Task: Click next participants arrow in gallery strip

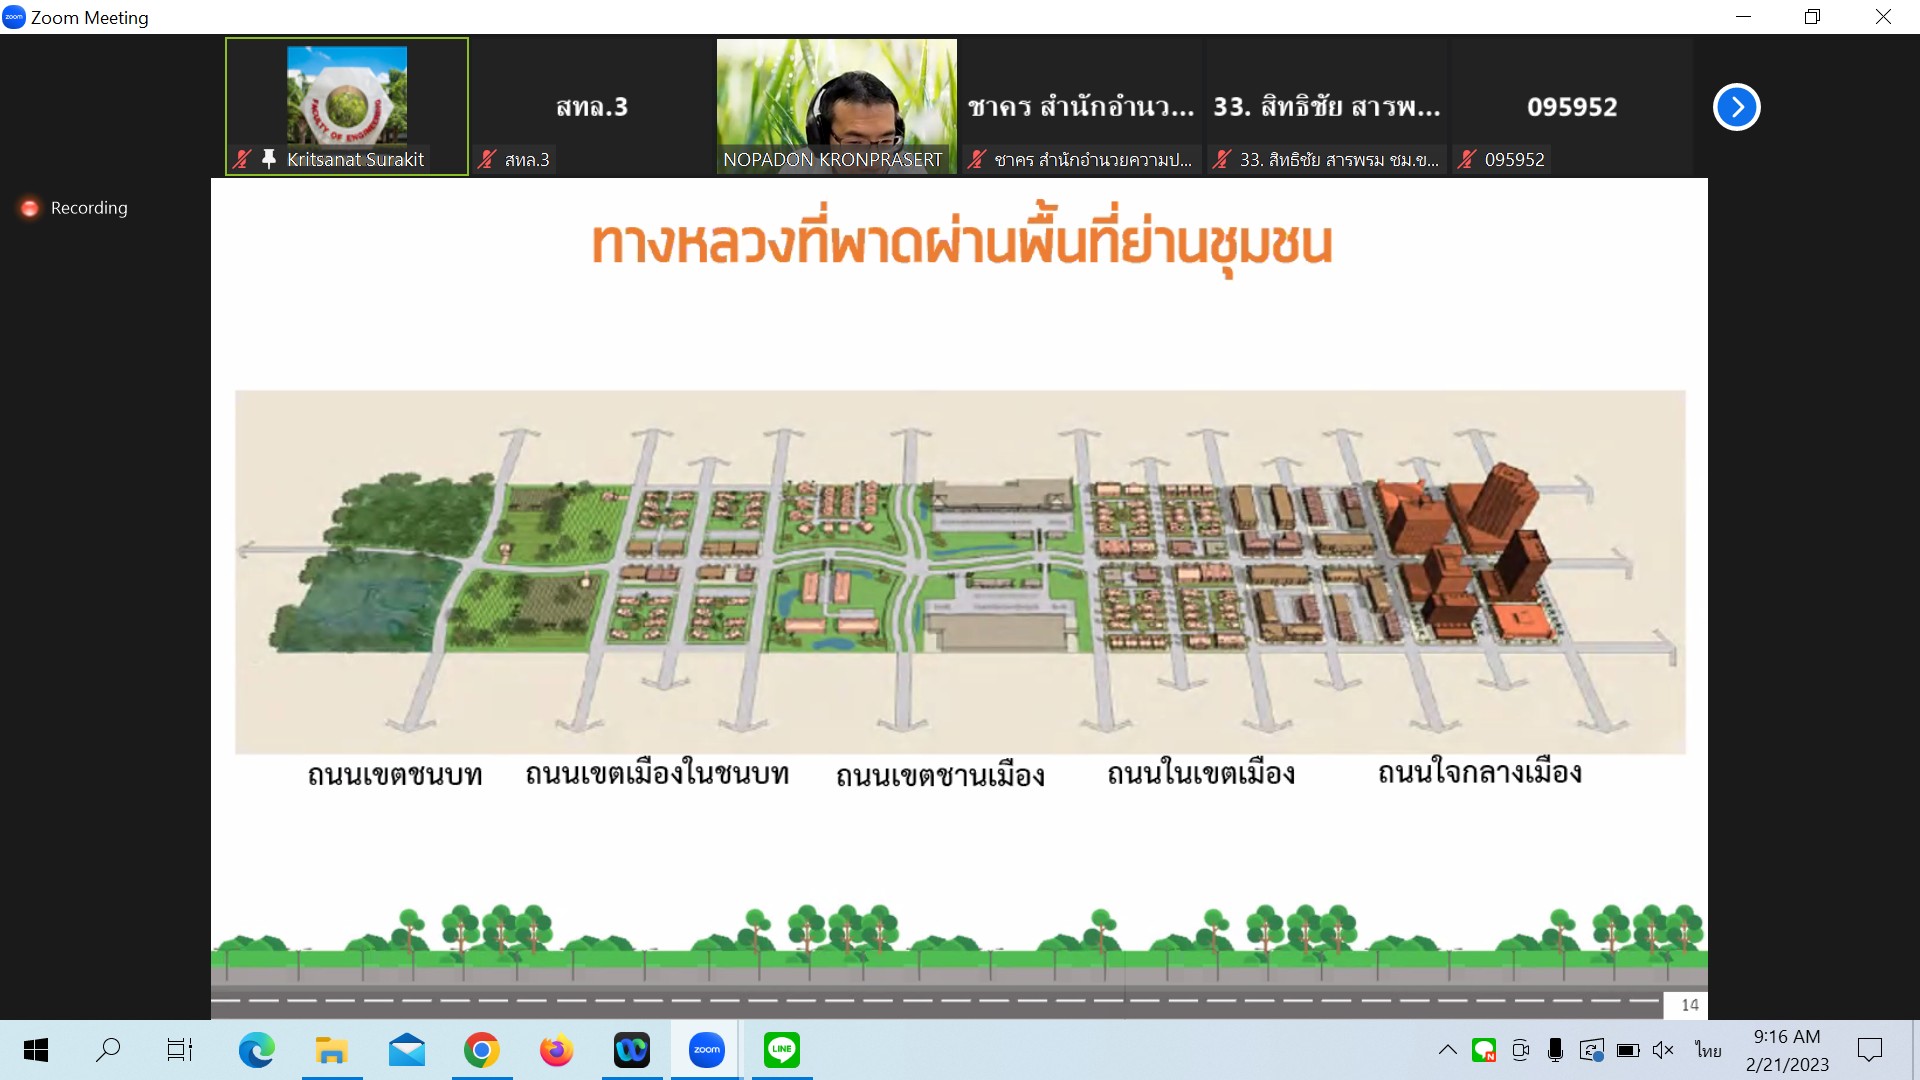Action: point(1736,107)
